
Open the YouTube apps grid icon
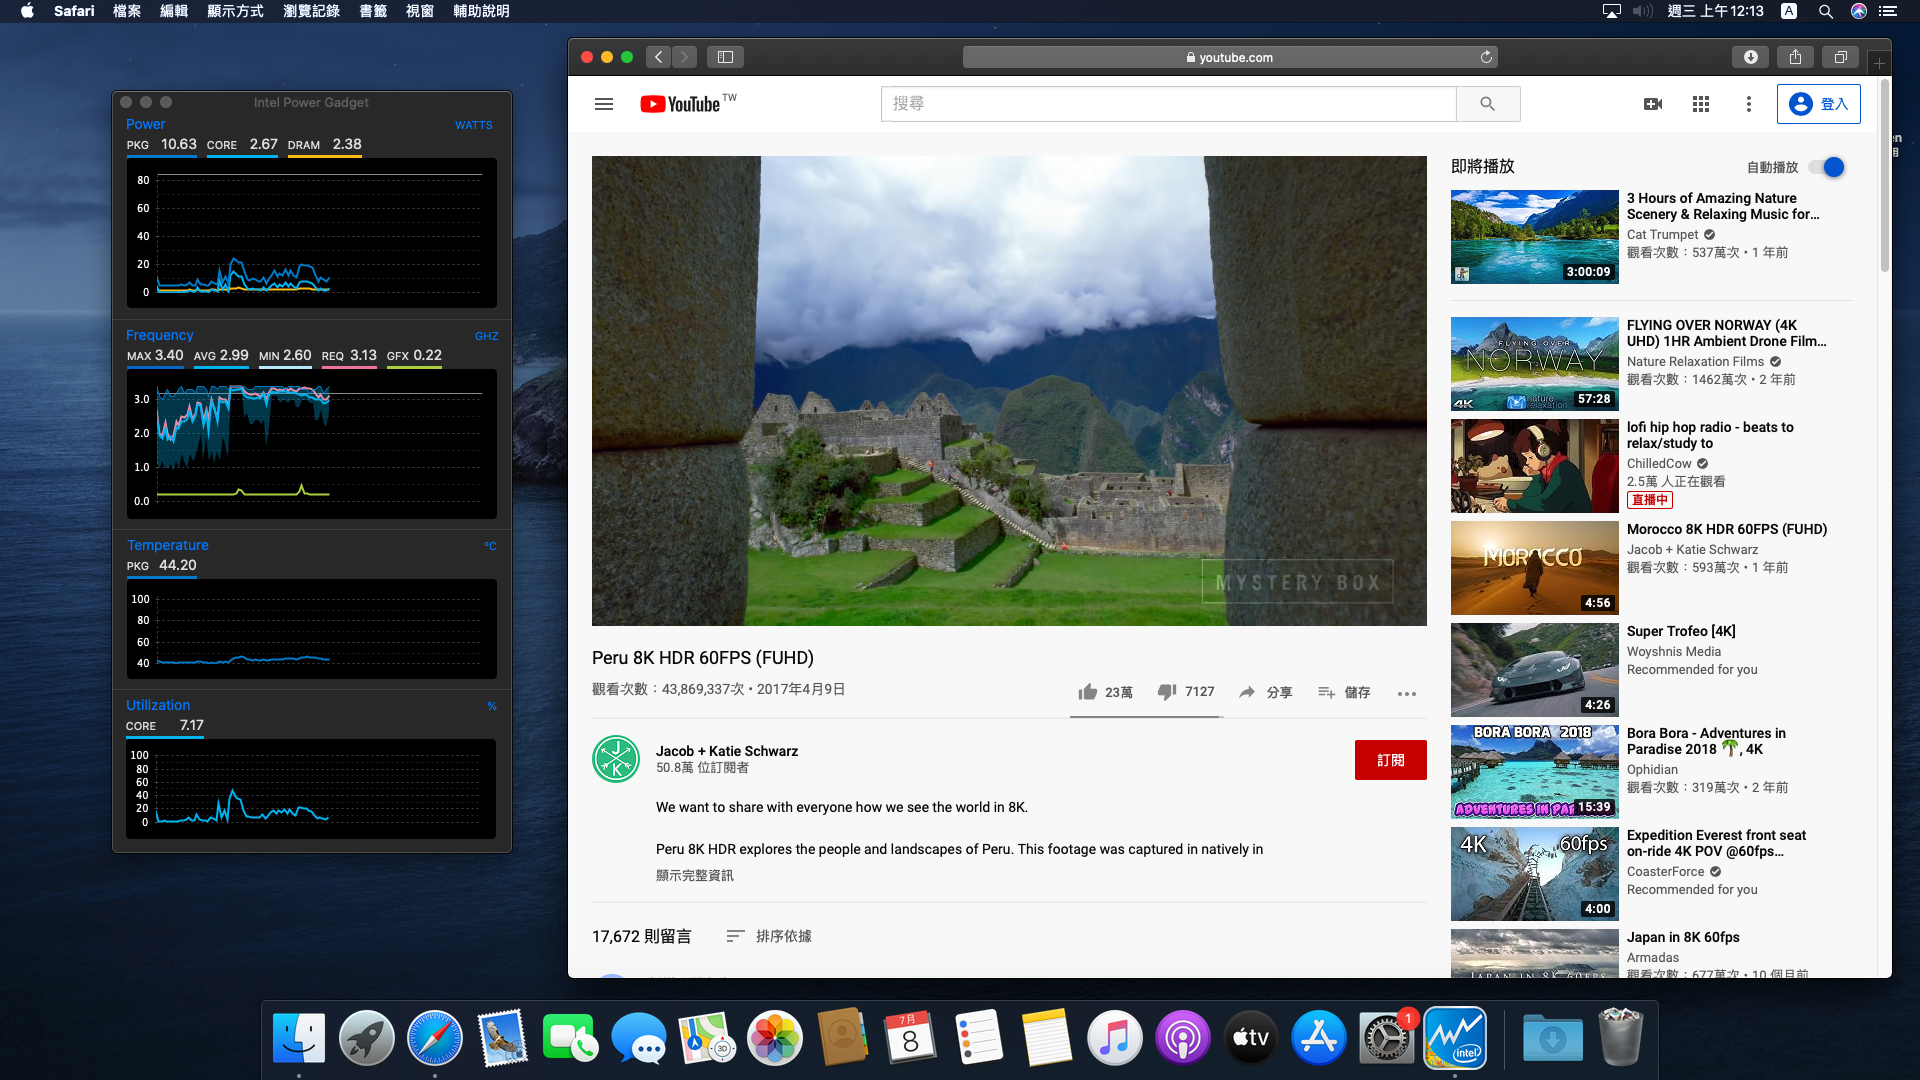(1700, 104)
